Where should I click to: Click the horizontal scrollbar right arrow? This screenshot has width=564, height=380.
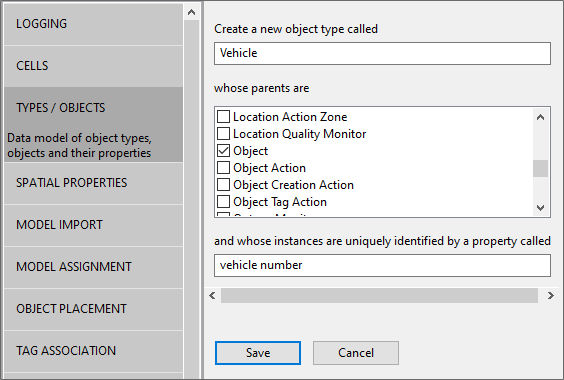[551, 295]
